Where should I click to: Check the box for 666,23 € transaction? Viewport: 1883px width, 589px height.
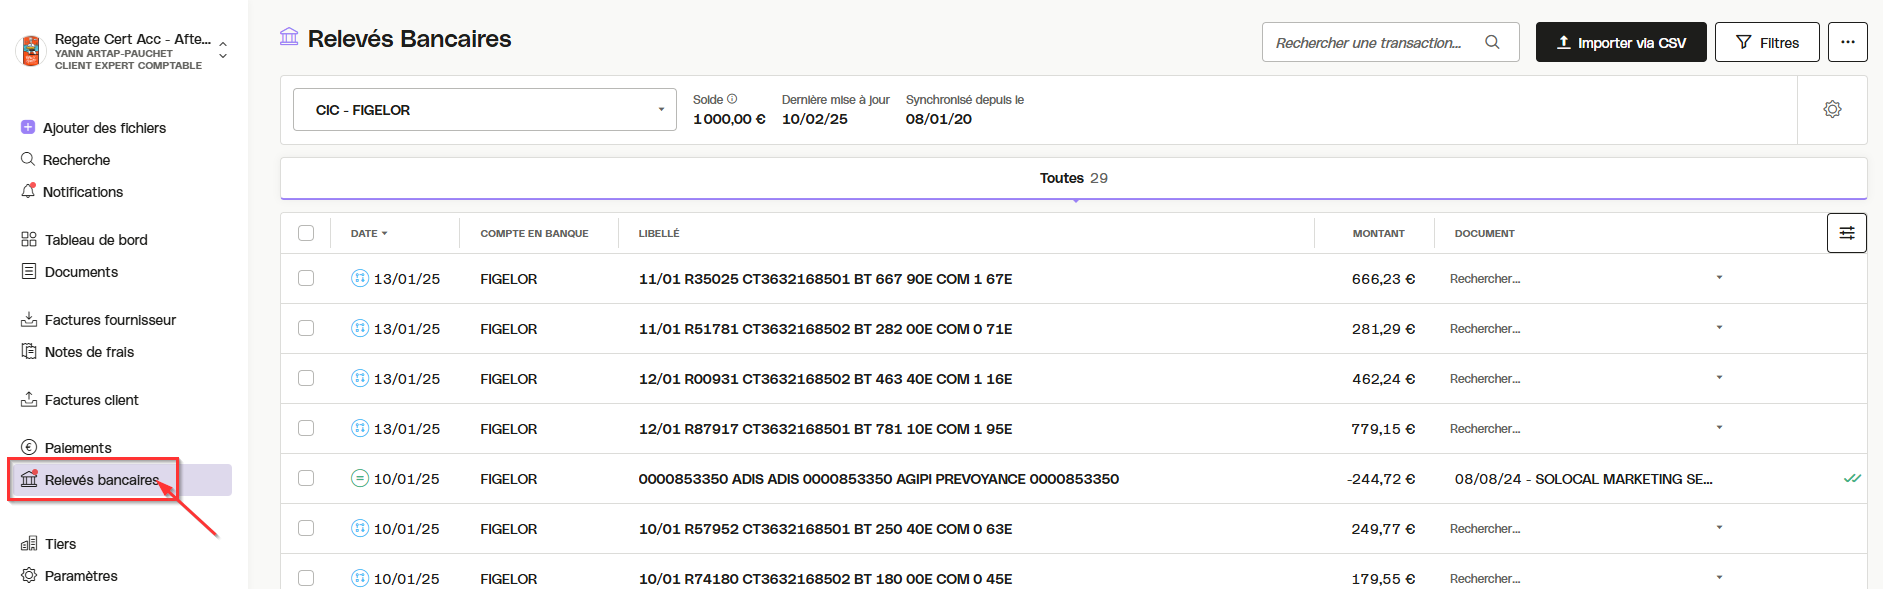(x=306, y=278)
